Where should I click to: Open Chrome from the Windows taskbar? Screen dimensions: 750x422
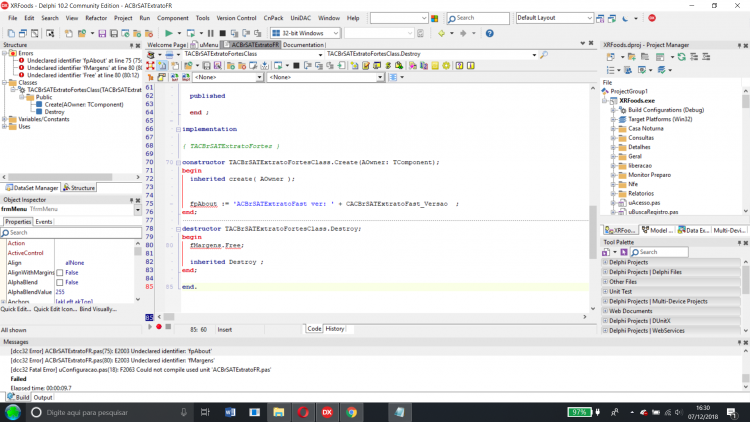[x=352, y=412]
